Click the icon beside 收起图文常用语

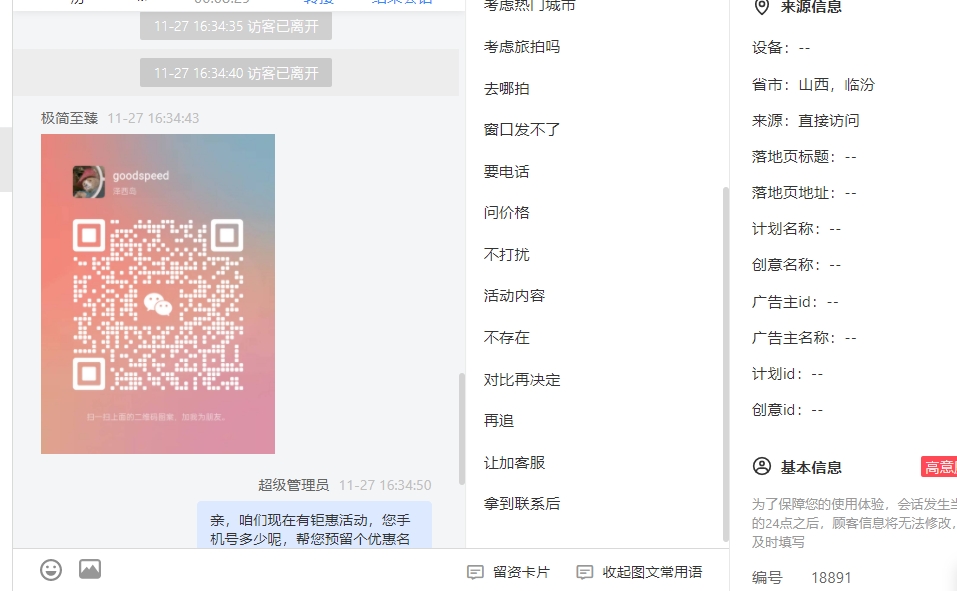585,572
